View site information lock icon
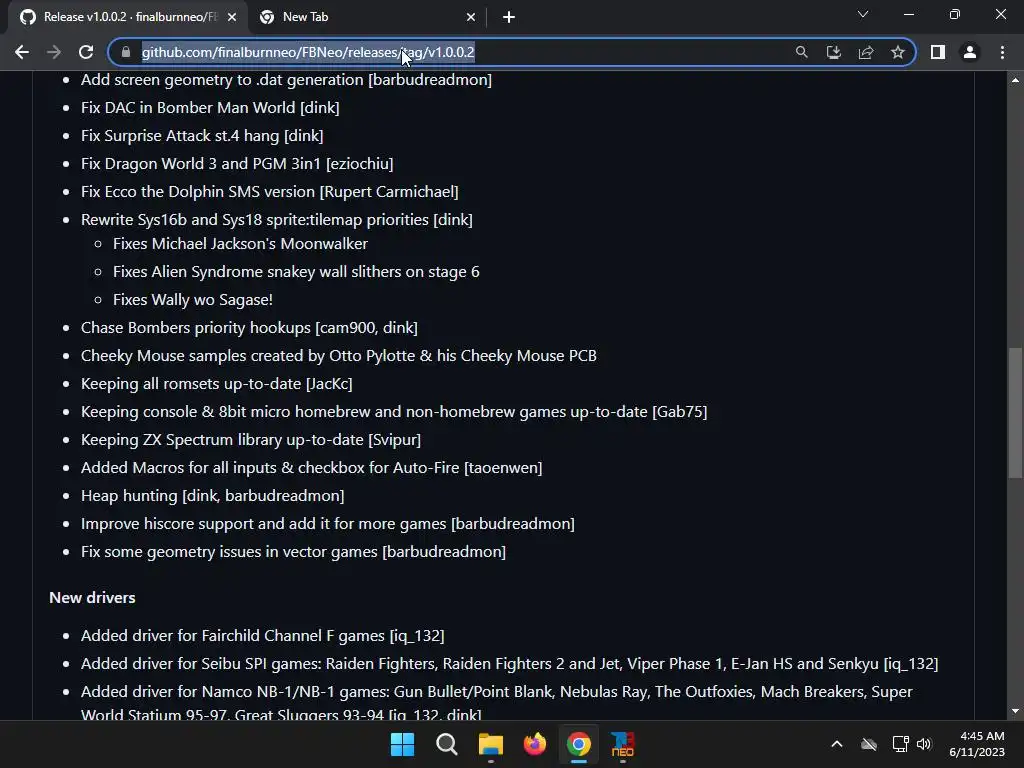Screen dimensions: 1024x768 (126, 52)
